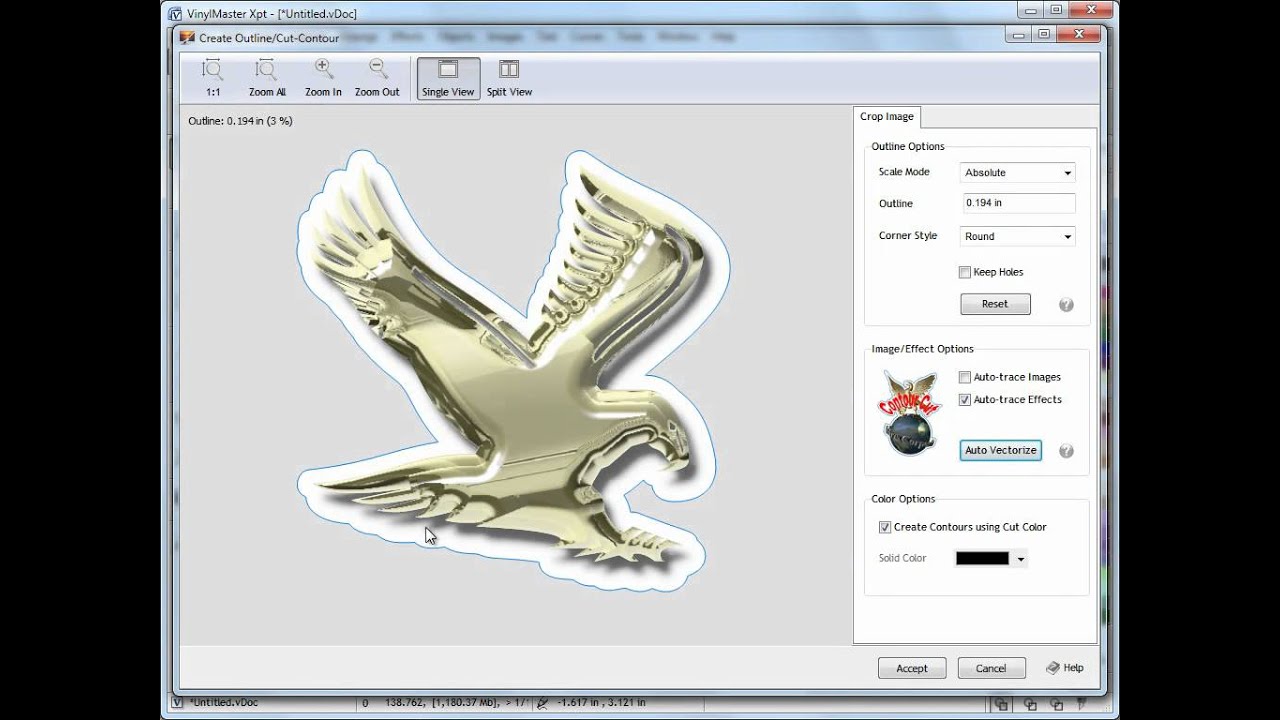The width and height of the screenshot is (1280, 720).
Task: Open the Solid Color dropdown arrow
Action: point(1020,560)
